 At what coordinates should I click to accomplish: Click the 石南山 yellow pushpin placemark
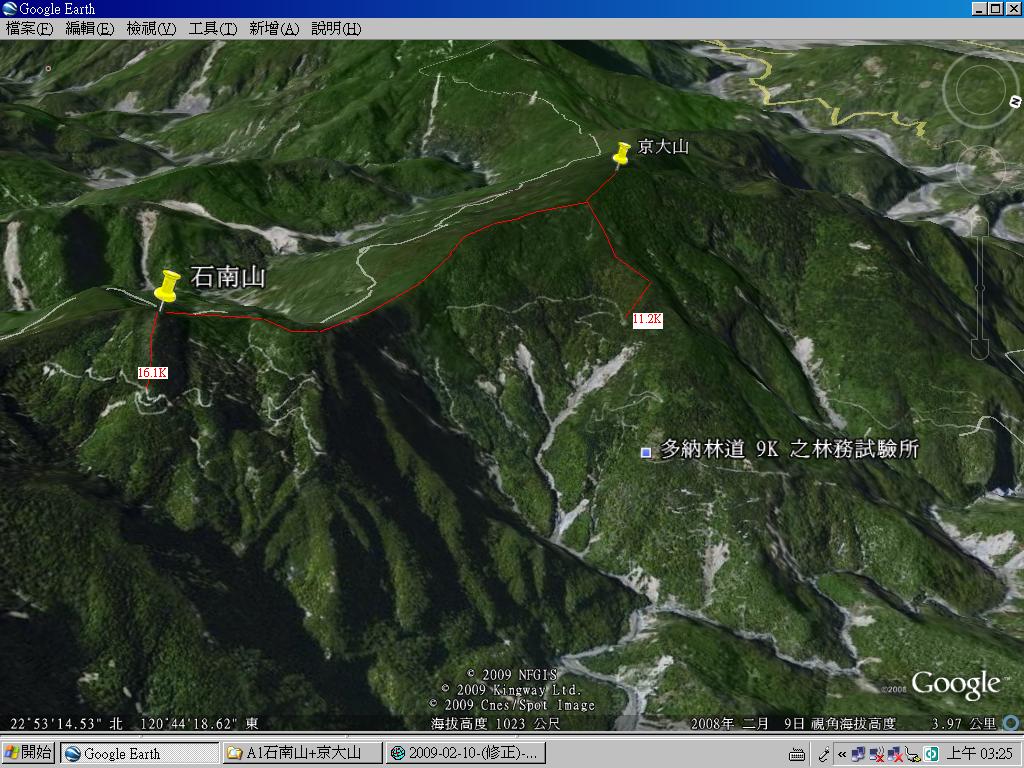pyautogui.click(x=166, y=287)
